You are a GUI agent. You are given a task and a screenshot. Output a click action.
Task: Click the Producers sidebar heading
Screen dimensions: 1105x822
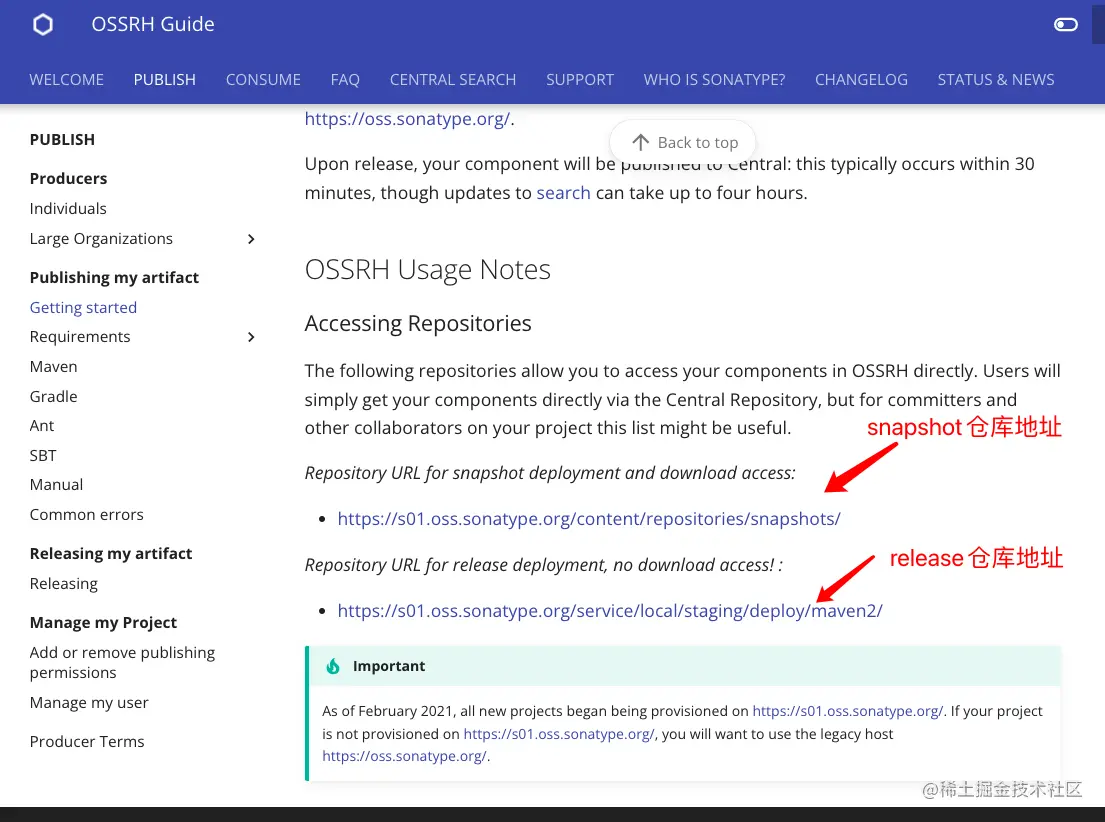(68, 178)
